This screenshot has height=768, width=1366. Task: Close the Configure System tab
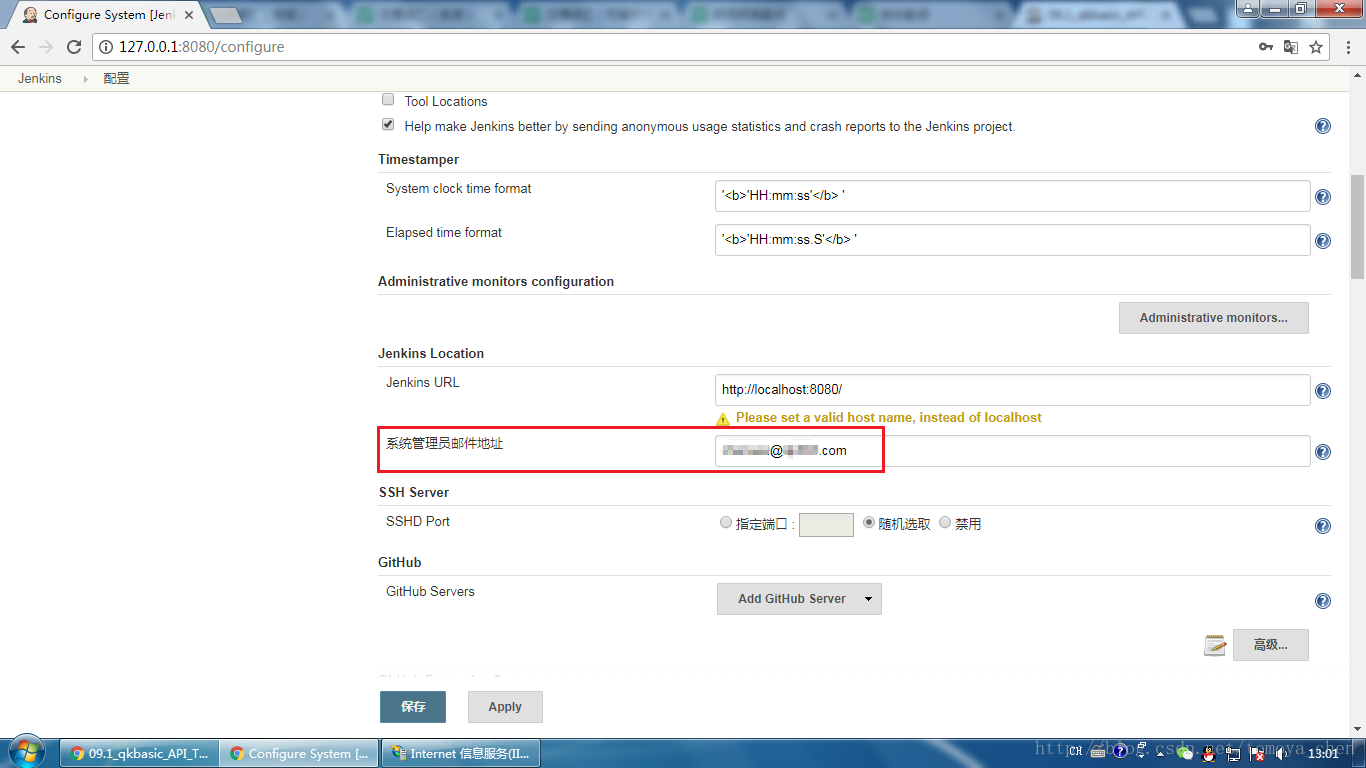coord(189,15)
